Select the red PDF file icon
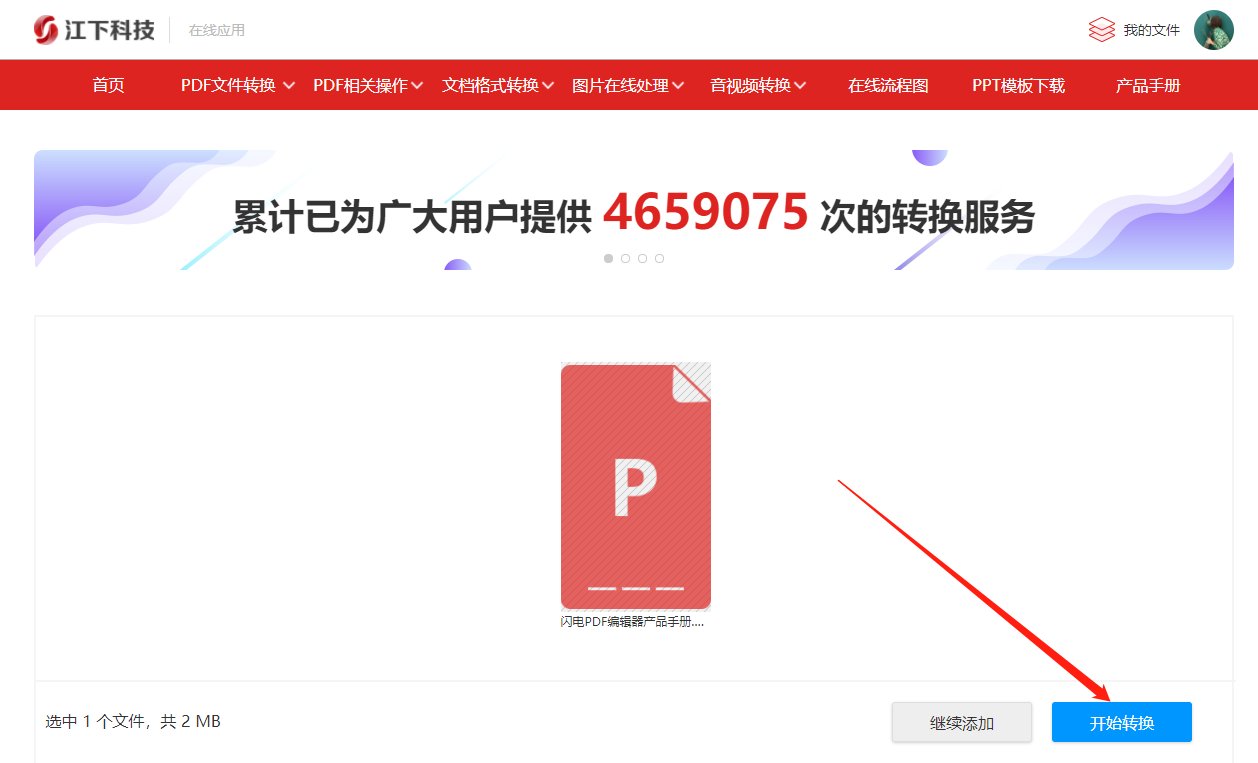 pyautogui.click(x=636, y=486)
